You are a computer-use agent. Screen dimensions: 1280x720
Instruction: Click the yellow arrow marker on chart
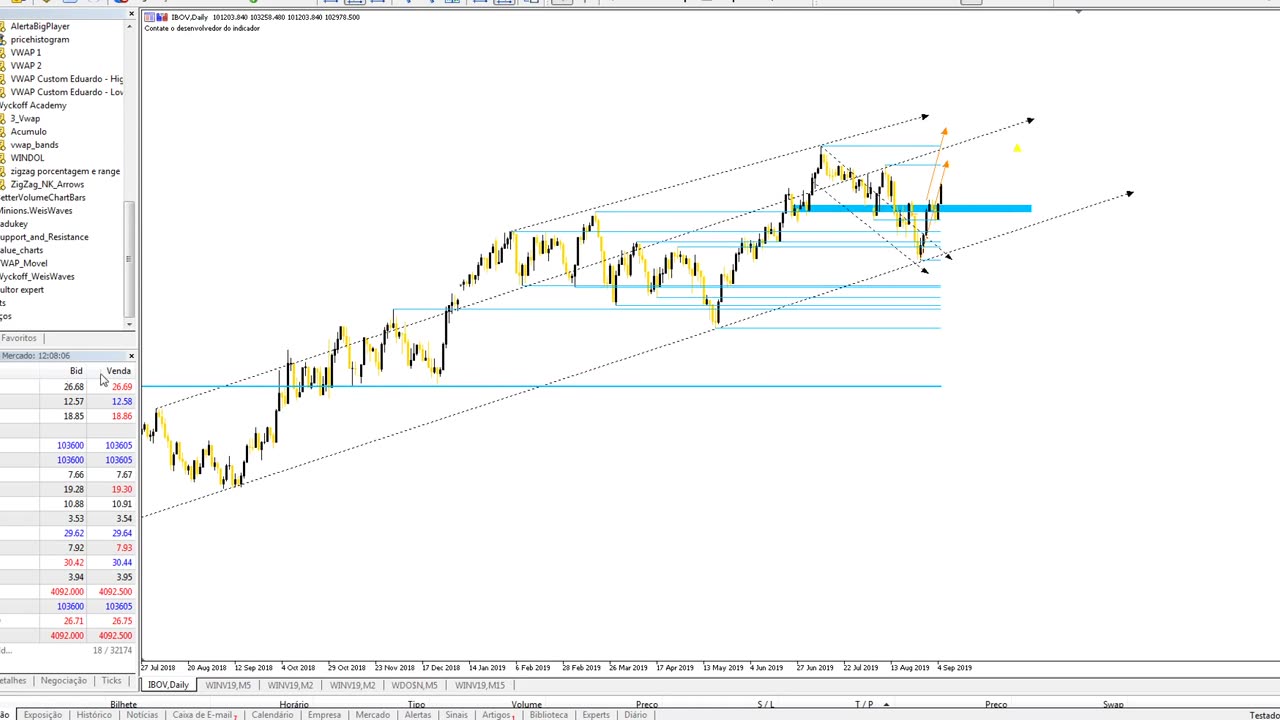[1017, 148]
